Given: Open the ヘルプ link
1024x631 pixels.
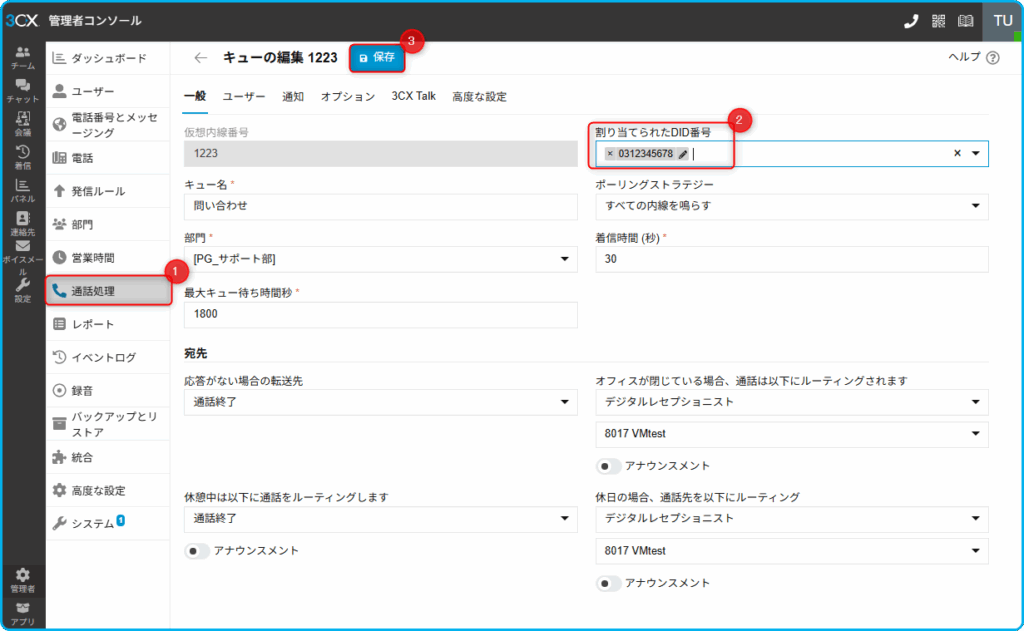Looking at the screenshot, I should pyautogui.click(x=973, y=58).
